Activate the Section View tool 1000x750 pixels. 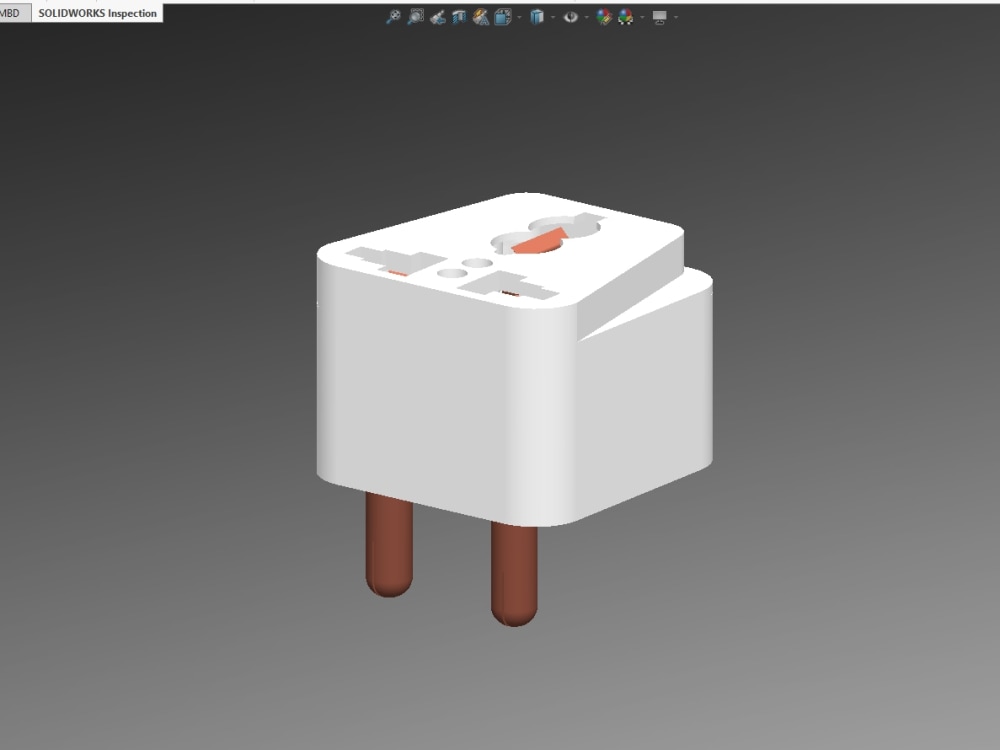point(457,16)
